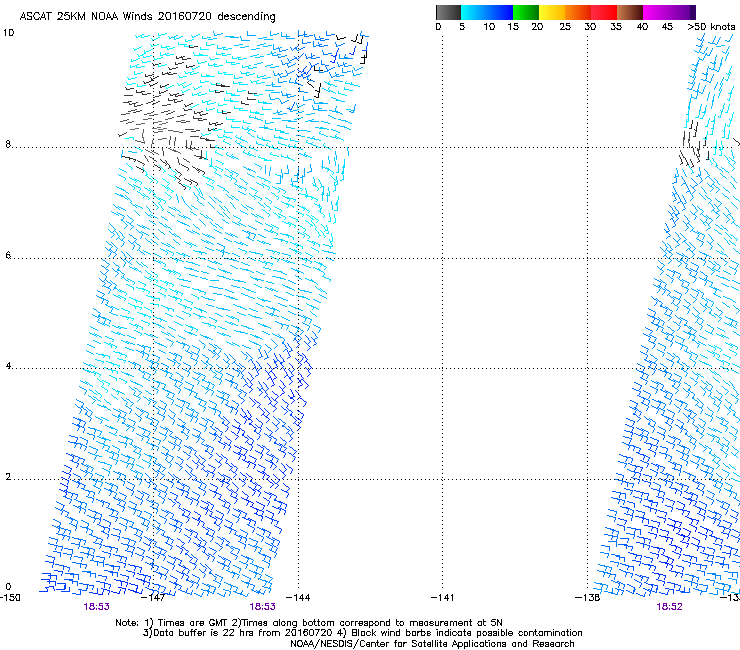This screenshot has width=740, height=650.
Task: Click the longitude axis label '-147'
Action: pyautogui.click(x=154, y=598)
